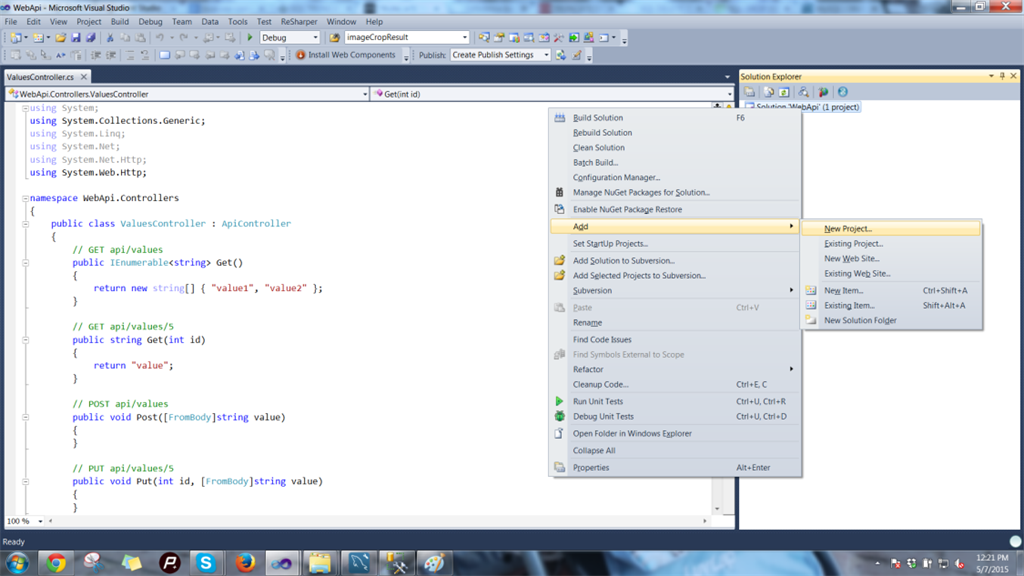Collapse the namespace WebApi.Controllers code block
Viewport: 1024px width, 576px height.
click(25, 198)
